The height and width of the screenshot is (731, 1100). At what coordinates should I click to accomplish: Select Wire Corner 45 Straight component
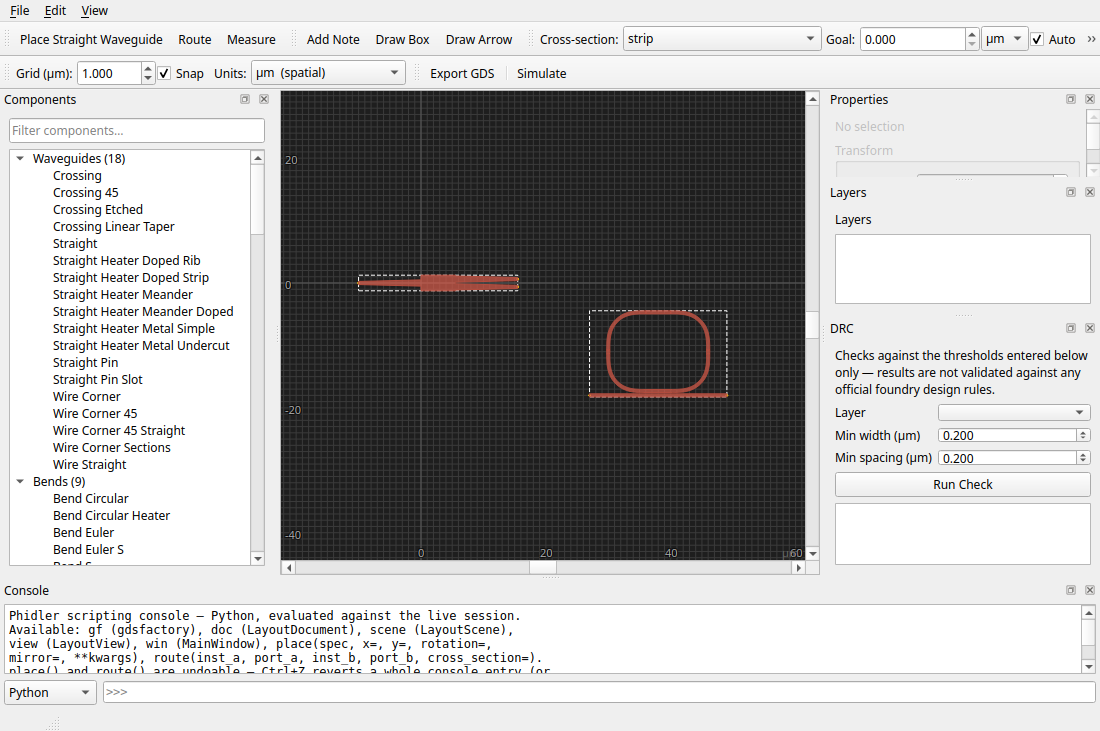(x=119, y=431)
